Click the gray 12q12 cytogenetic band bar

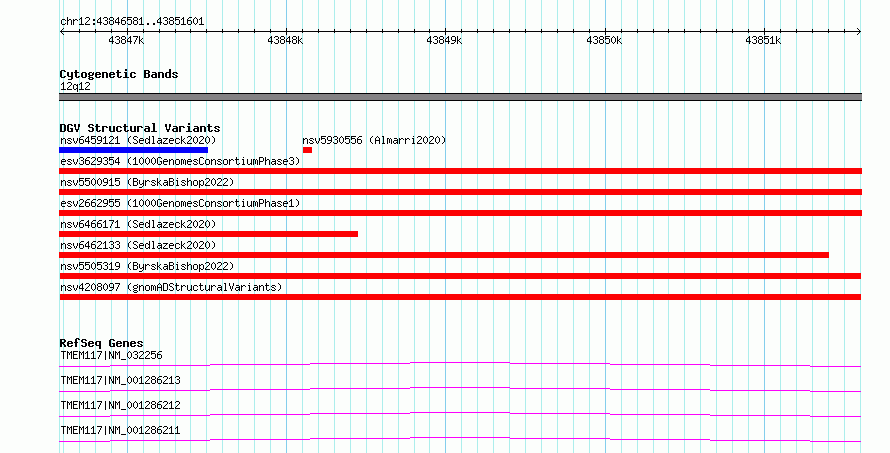click(x=460, y=97)
